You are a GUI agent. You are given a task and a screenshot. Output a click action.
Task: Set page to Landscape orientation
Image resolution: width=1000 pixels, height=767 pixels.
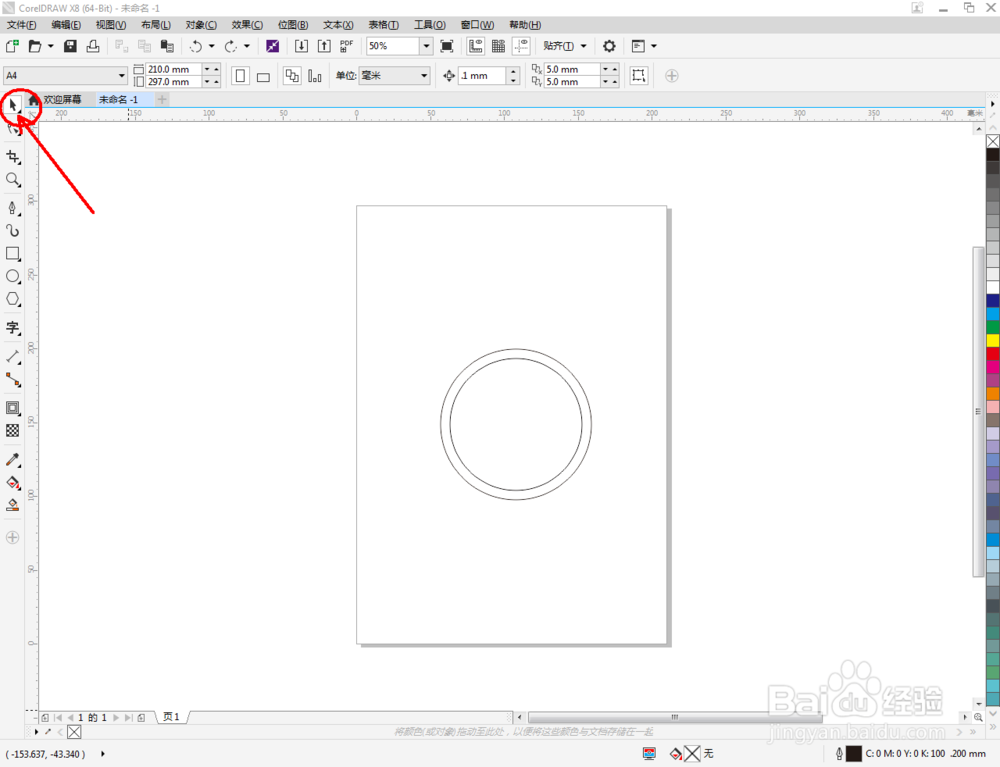pos(263,76)
